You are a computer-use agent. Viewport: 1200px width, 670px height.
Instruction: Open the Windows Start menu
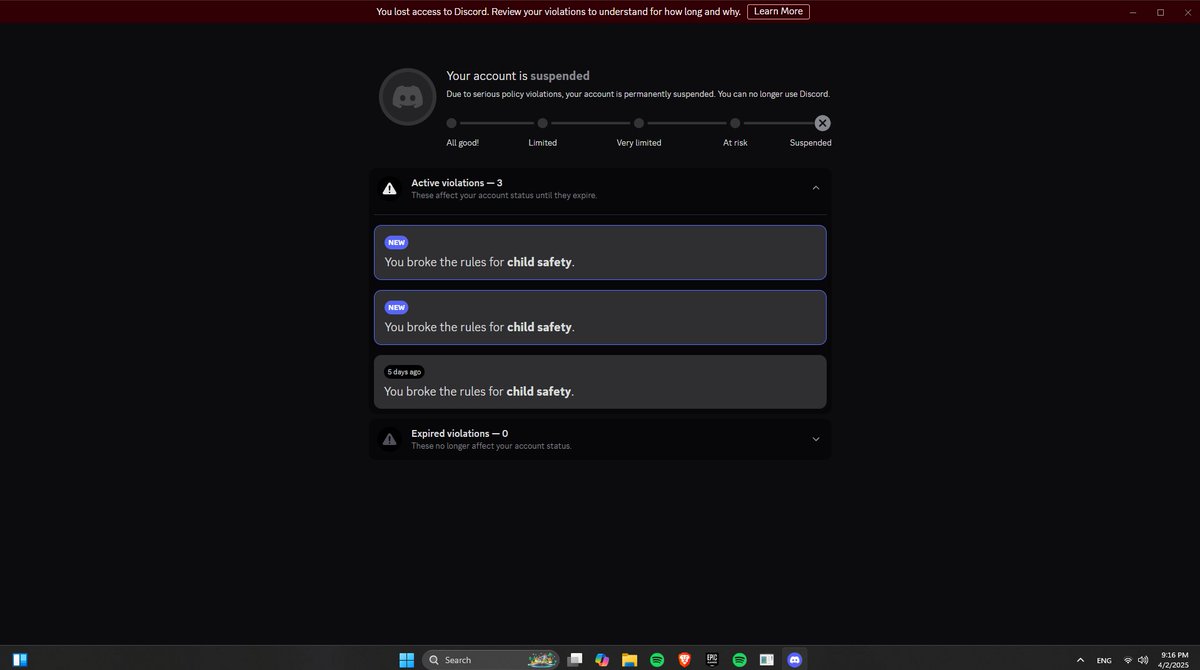click(x=407, y=660)
